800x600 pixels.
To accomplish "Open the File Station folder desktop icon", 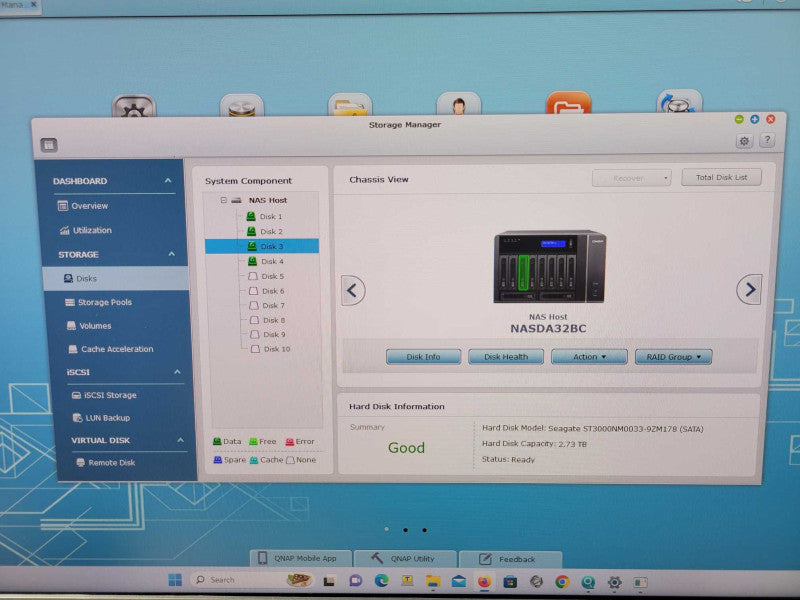I will tap(350, 105).
